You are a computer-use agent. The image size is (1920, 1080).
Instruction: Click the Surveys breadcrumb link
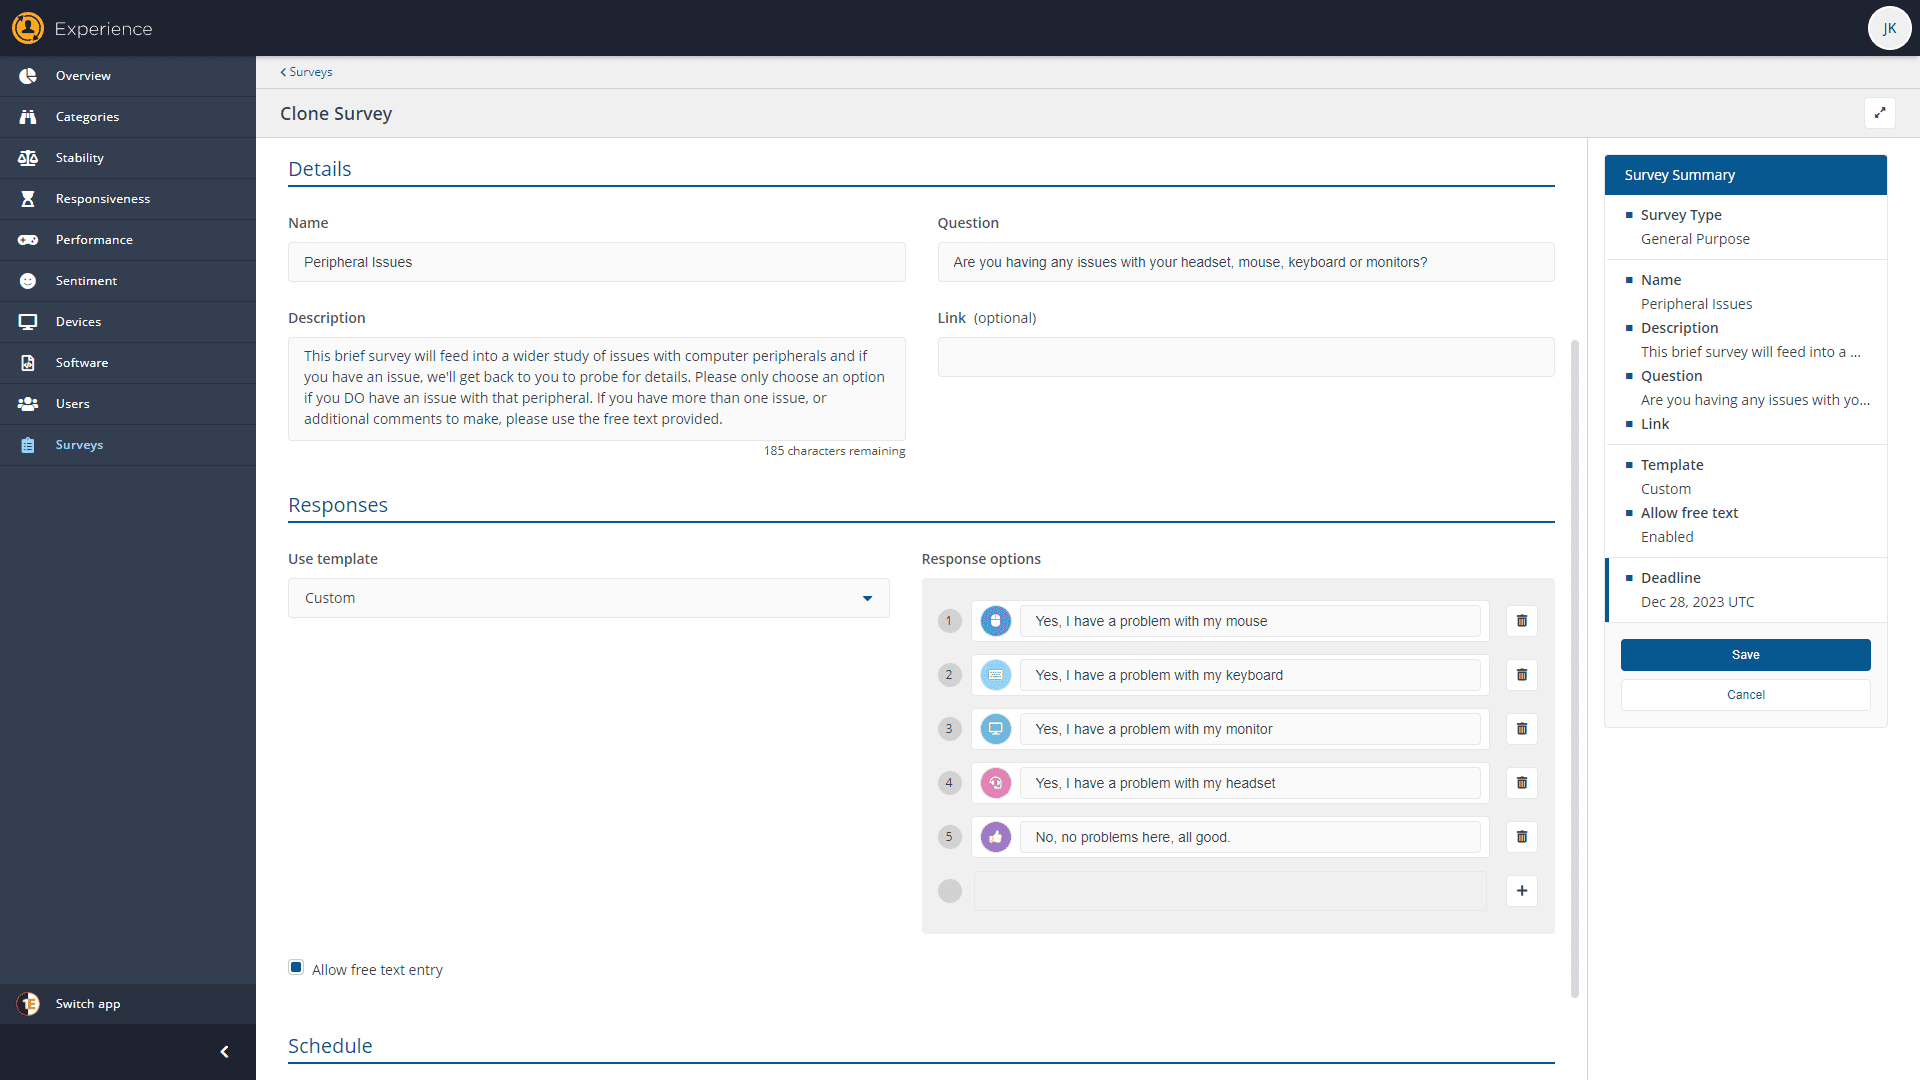306,71
